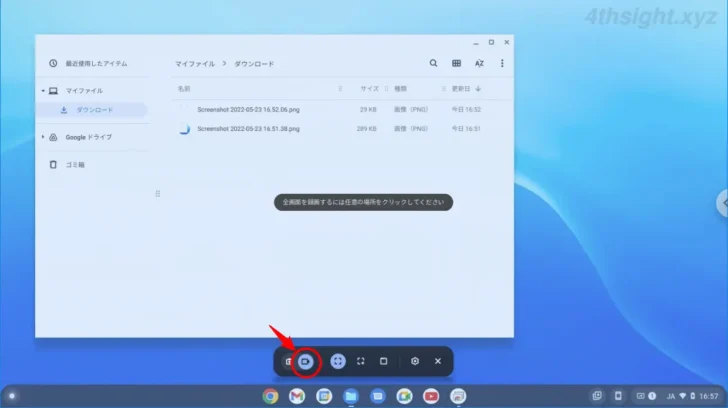
Task: Click the sidebar splitter handle in Files
Action: (158, 194)
